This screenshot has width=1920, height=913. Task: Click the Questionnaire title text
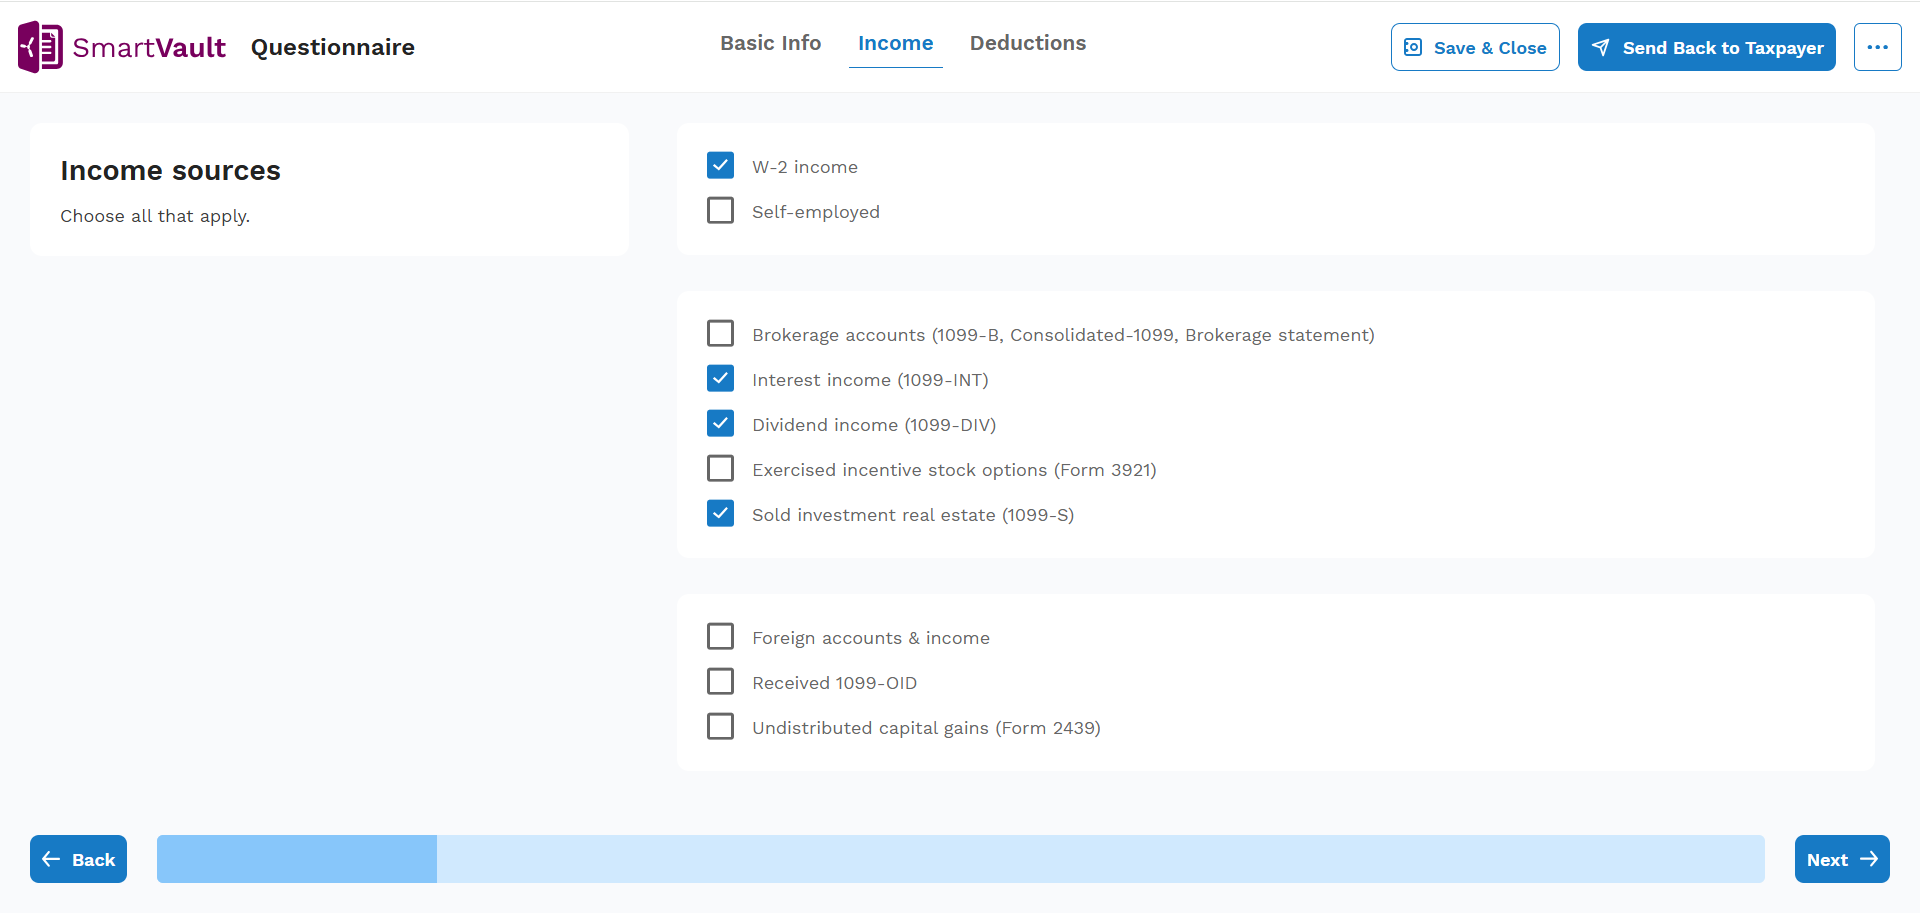(x=332, y=47)
